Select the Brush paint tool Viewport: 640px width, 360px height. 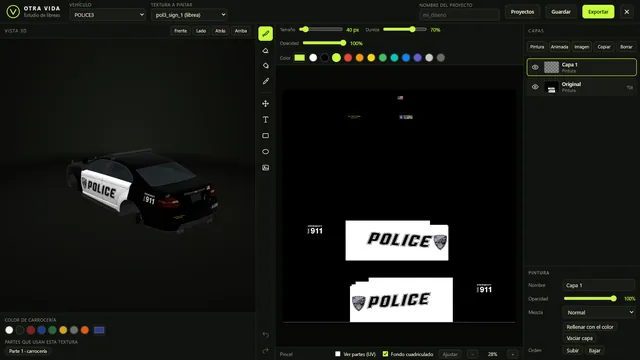click(265, 34)
